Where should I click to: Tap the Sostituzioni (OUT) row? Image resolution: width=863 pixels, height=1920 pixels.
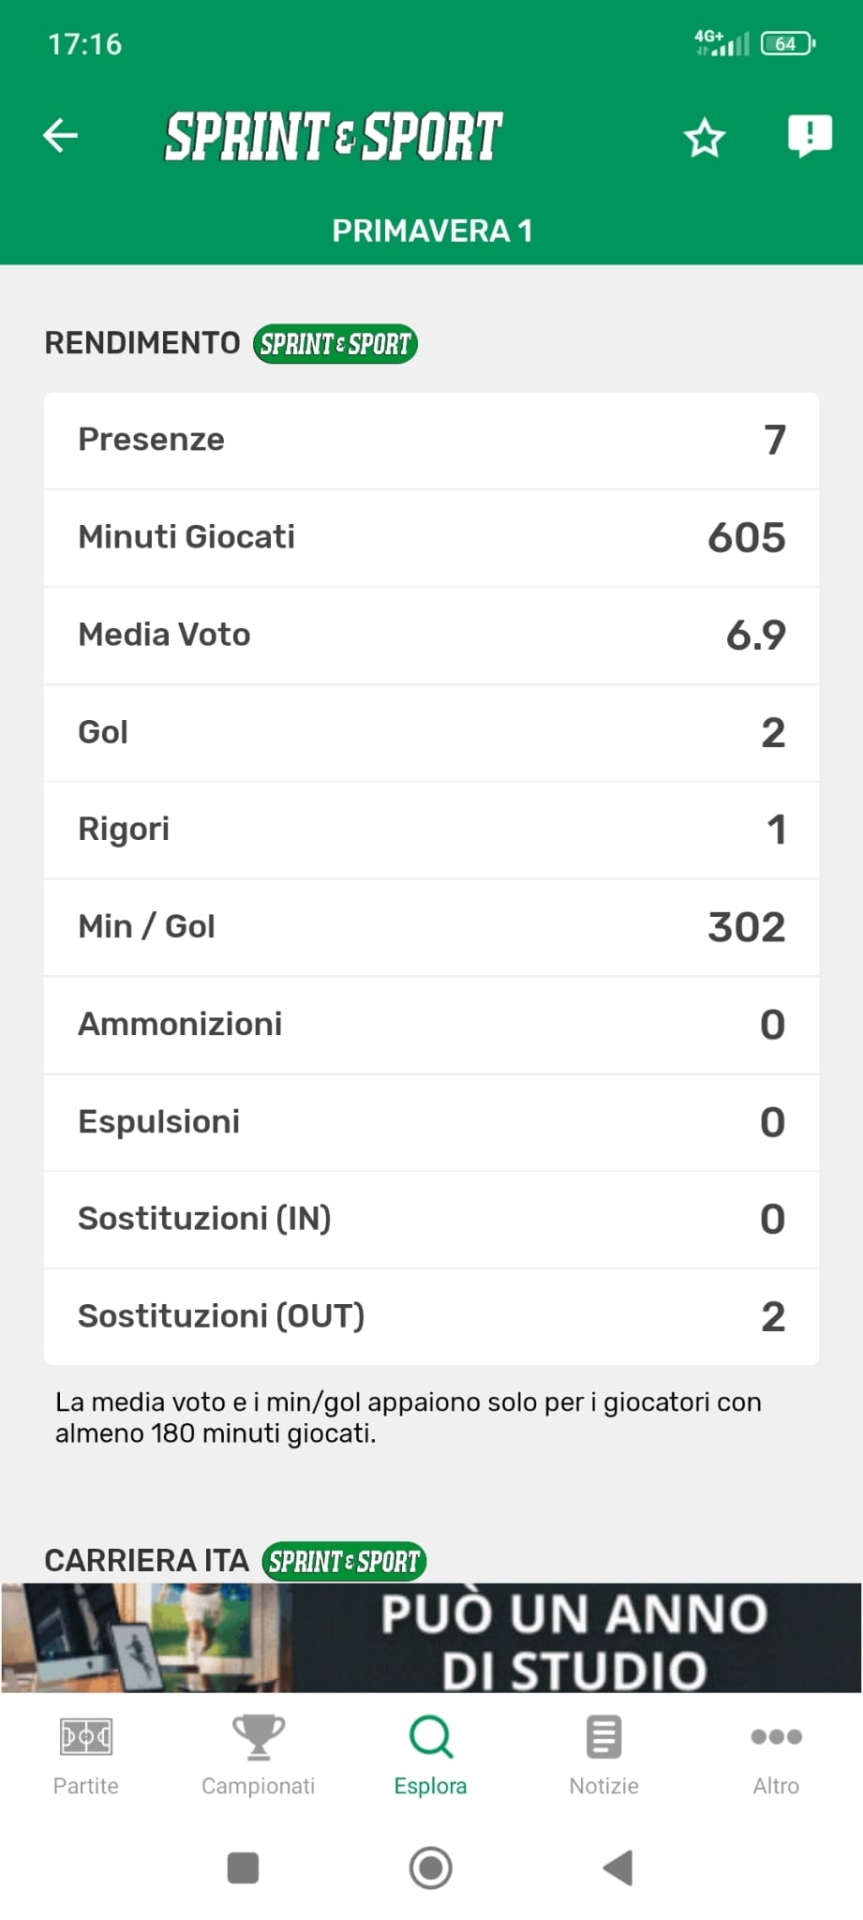[x=431, y=1316]
